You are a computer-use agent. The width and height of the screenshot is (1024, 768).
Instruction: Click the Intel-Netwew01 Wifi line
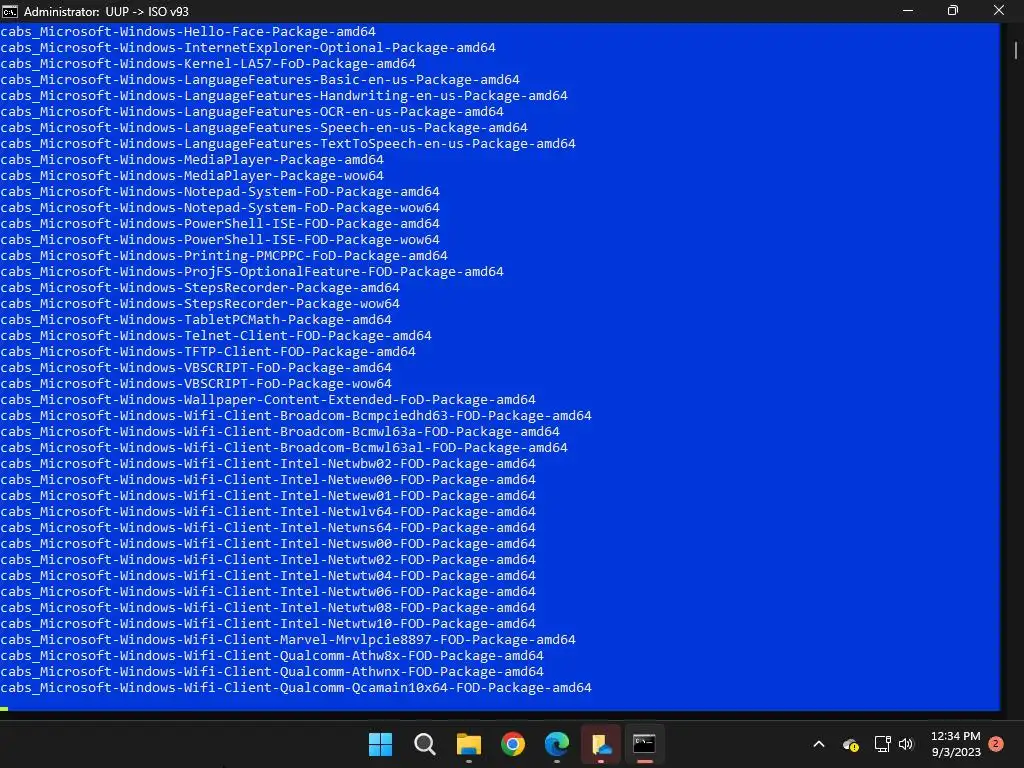click(268, 496)
